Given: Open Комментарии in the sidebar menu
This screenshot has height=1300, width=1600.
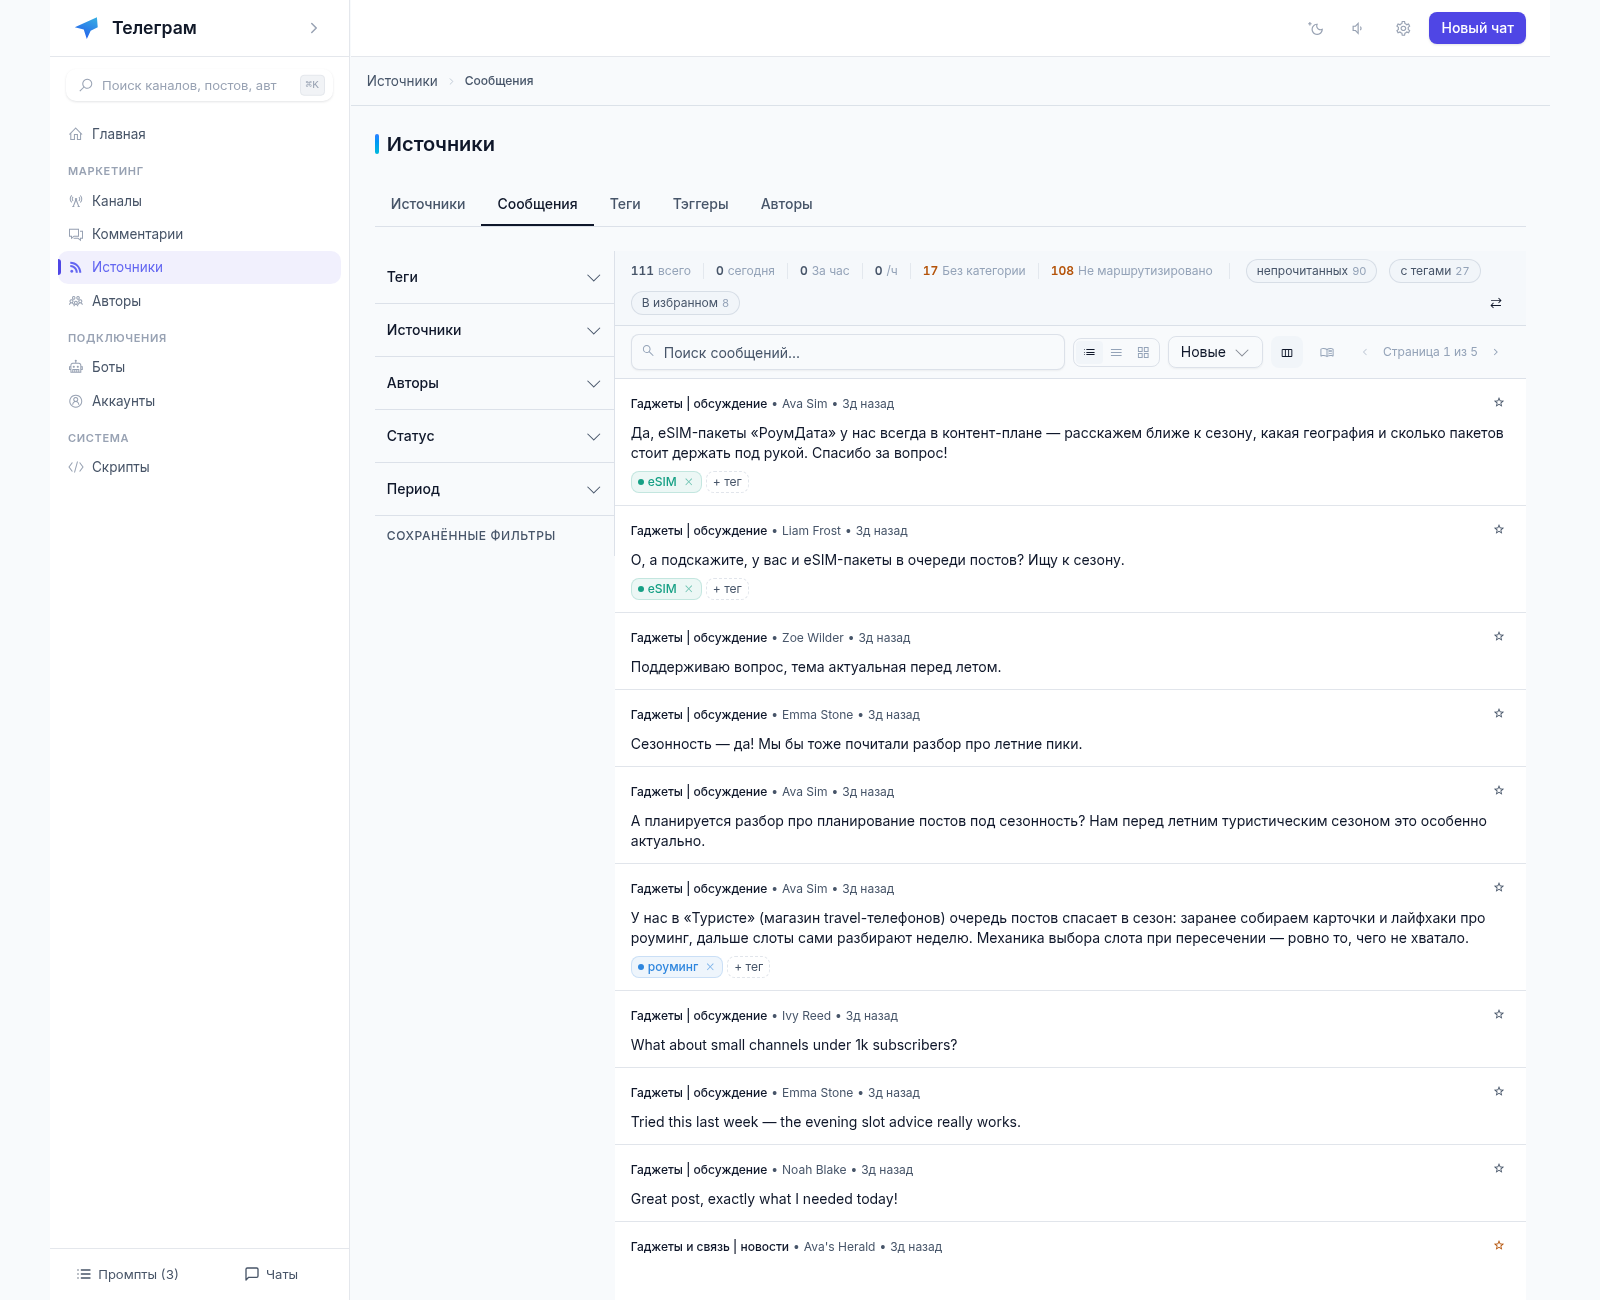Looking at the screenshot, I should pos(199,234).
